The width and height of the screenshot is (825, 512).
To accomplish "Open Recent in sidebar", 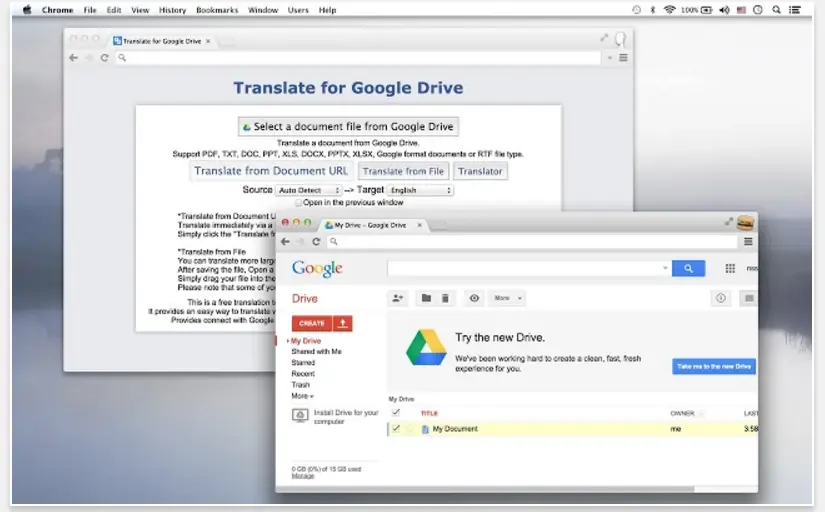I will pos(303,374).
